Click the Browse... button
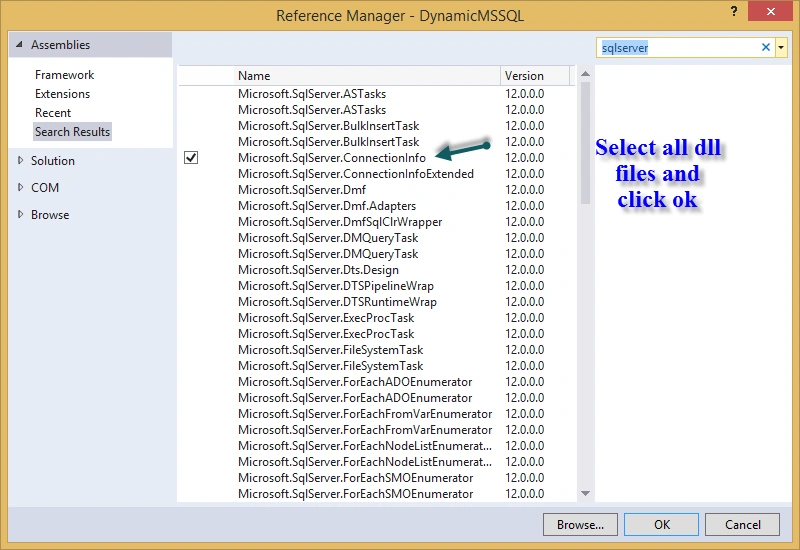Viewport: 800px width, 550px height. pos(580,524)
